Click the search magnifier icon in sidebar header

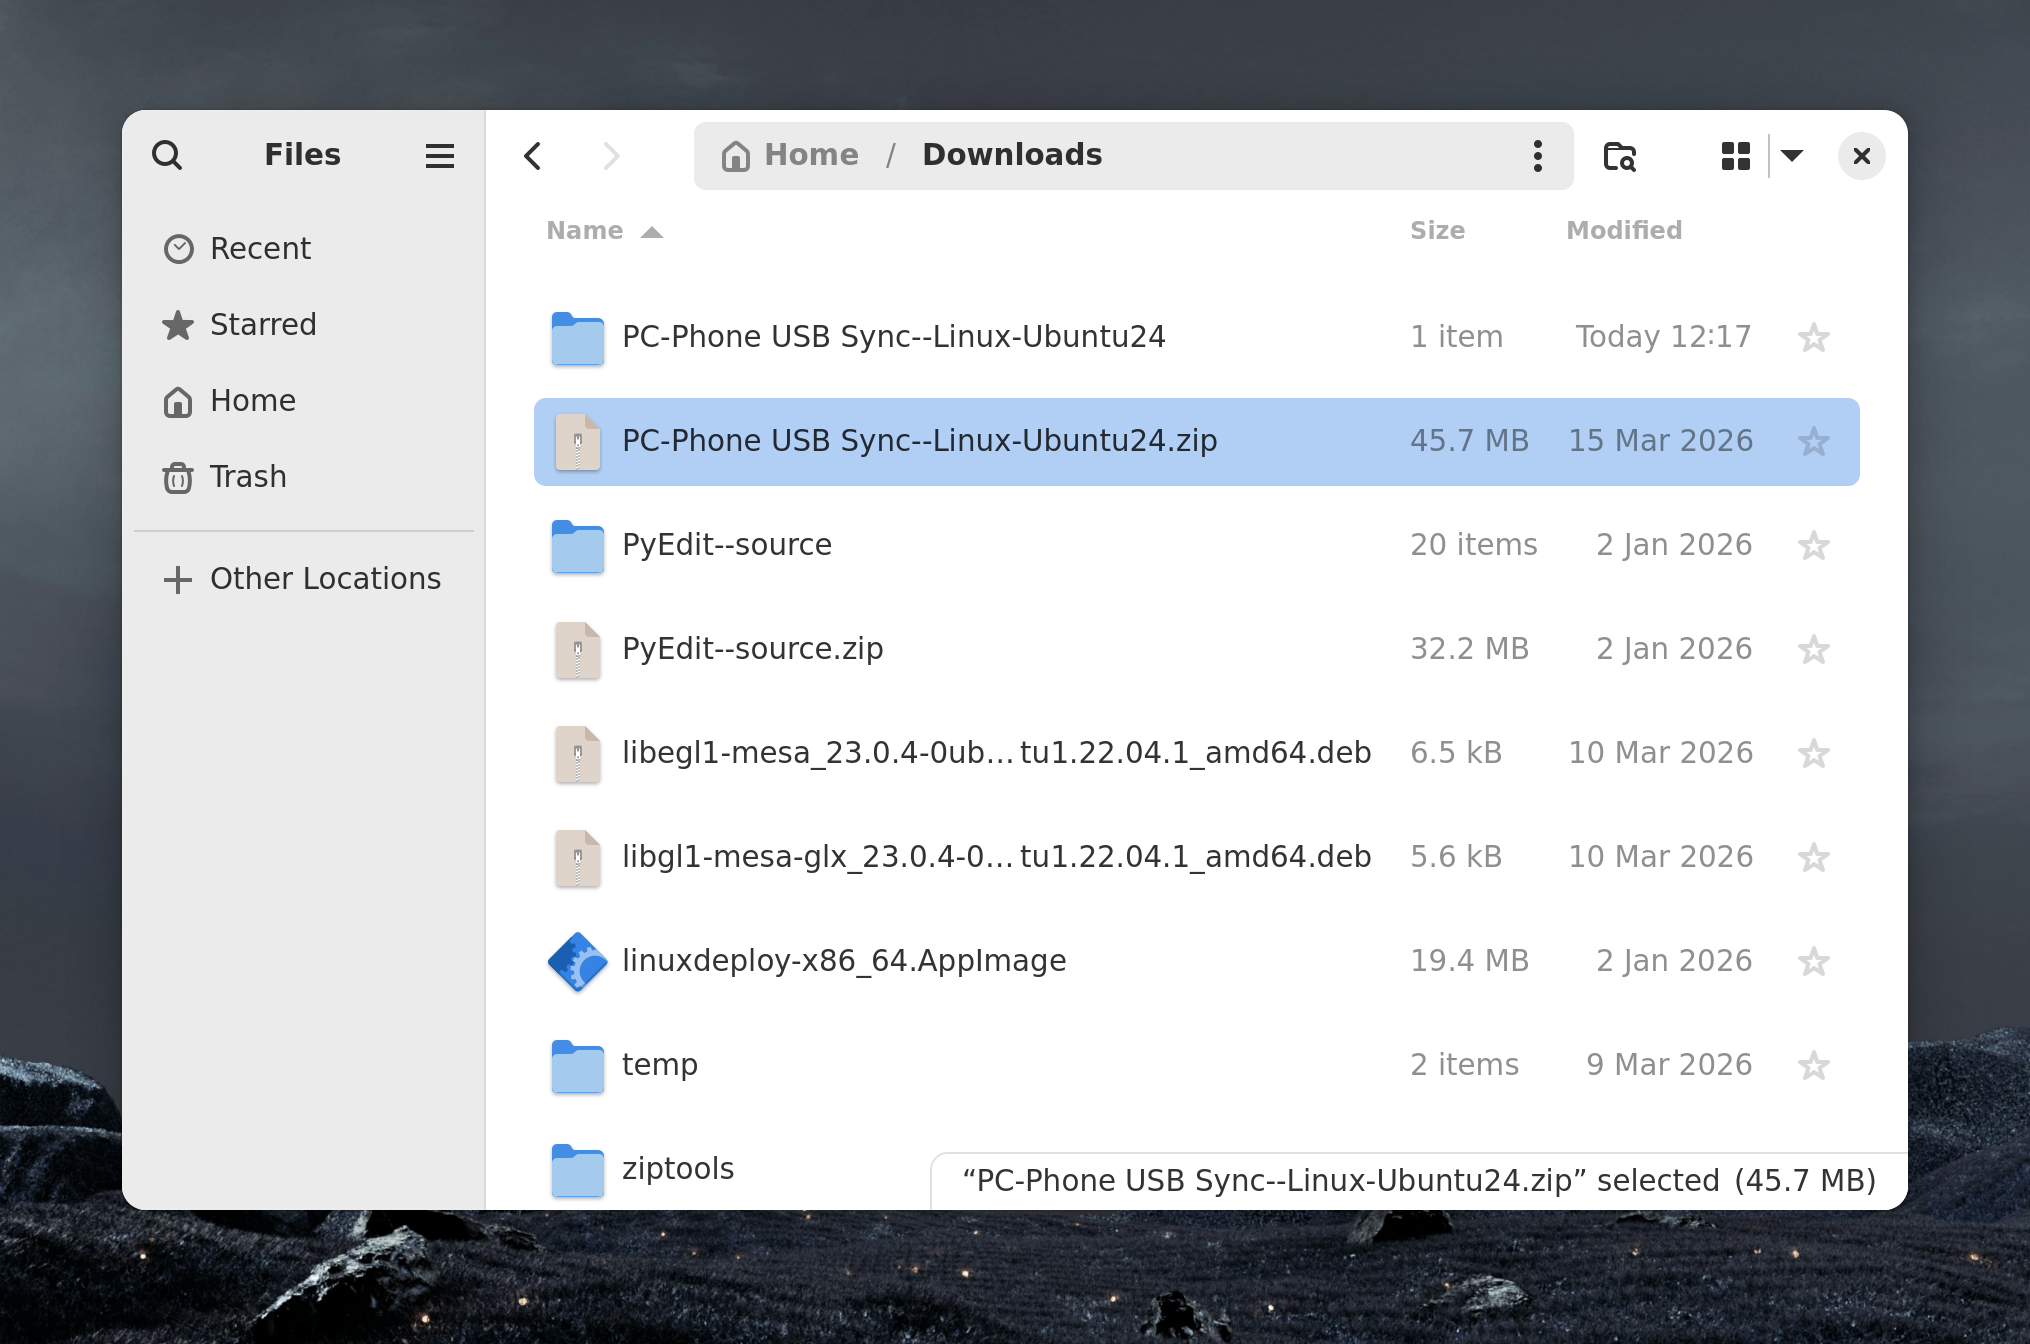(167, 155)
